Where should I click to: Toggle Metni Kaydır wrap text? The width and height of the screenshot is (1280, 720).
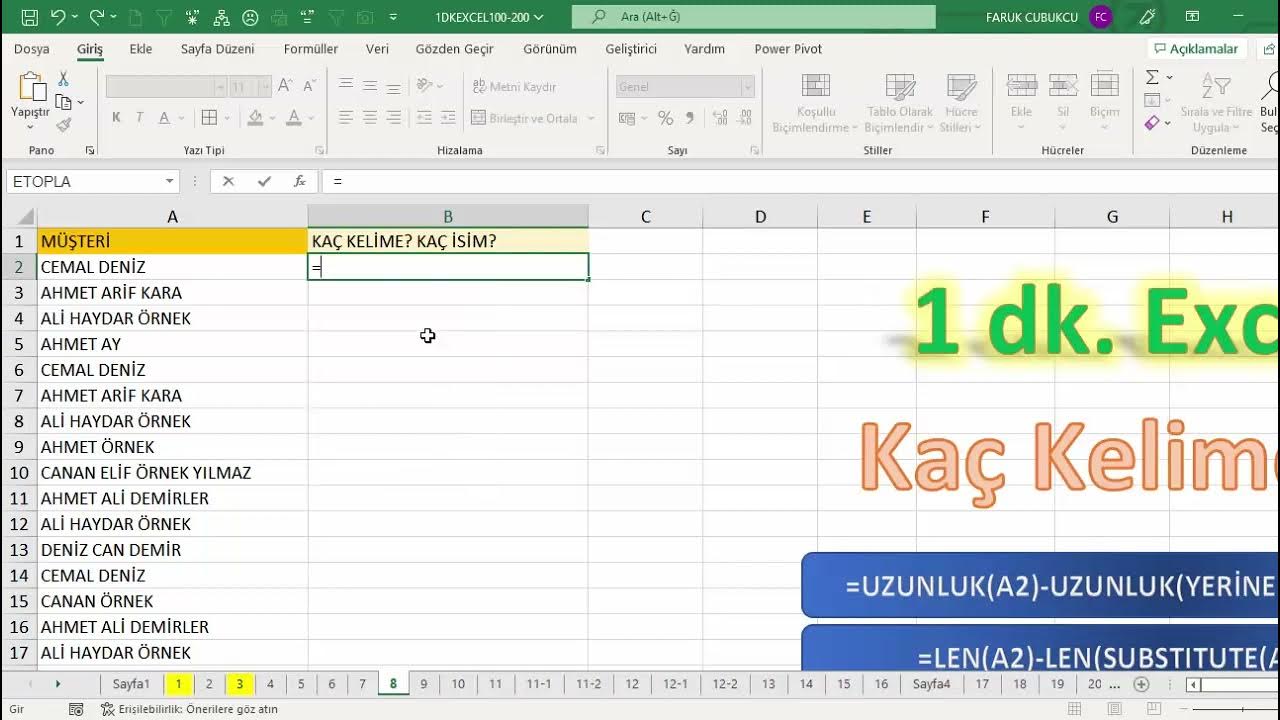click(514, 87)
